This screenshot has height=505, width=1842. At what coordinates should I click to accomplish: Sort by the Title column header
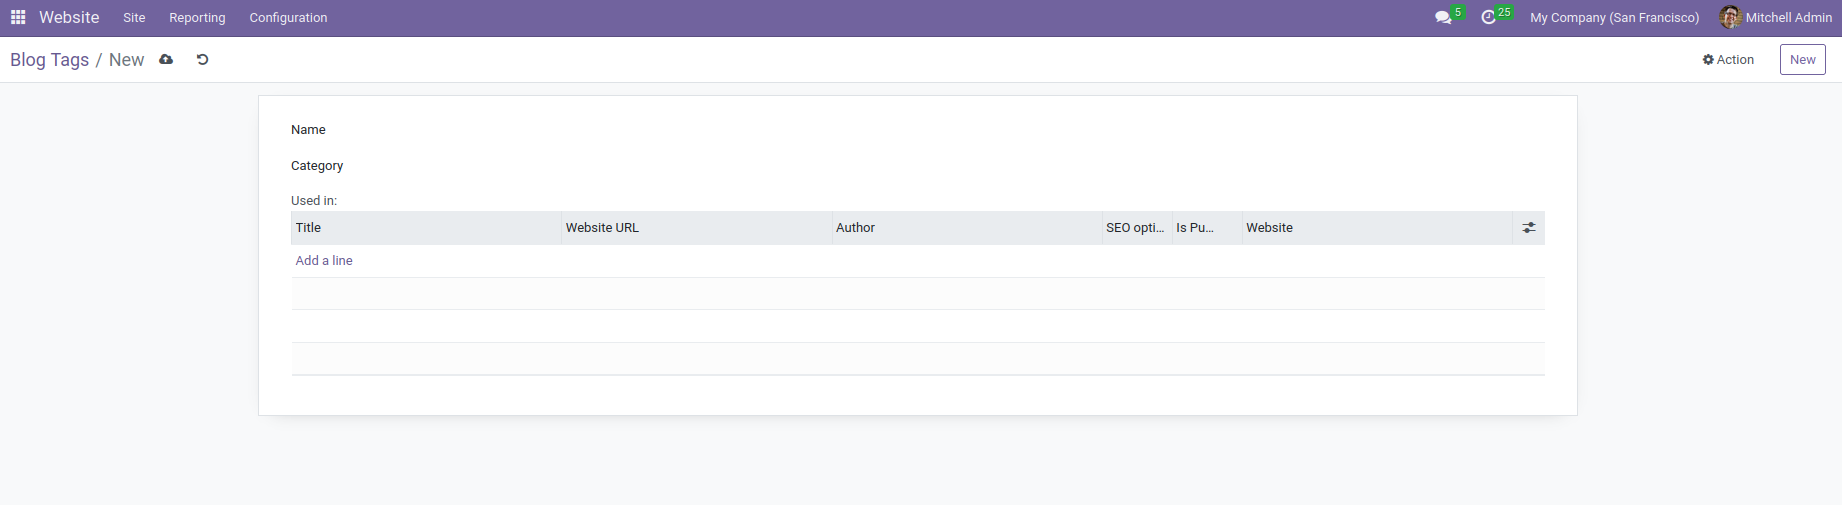tap(426, 228)
